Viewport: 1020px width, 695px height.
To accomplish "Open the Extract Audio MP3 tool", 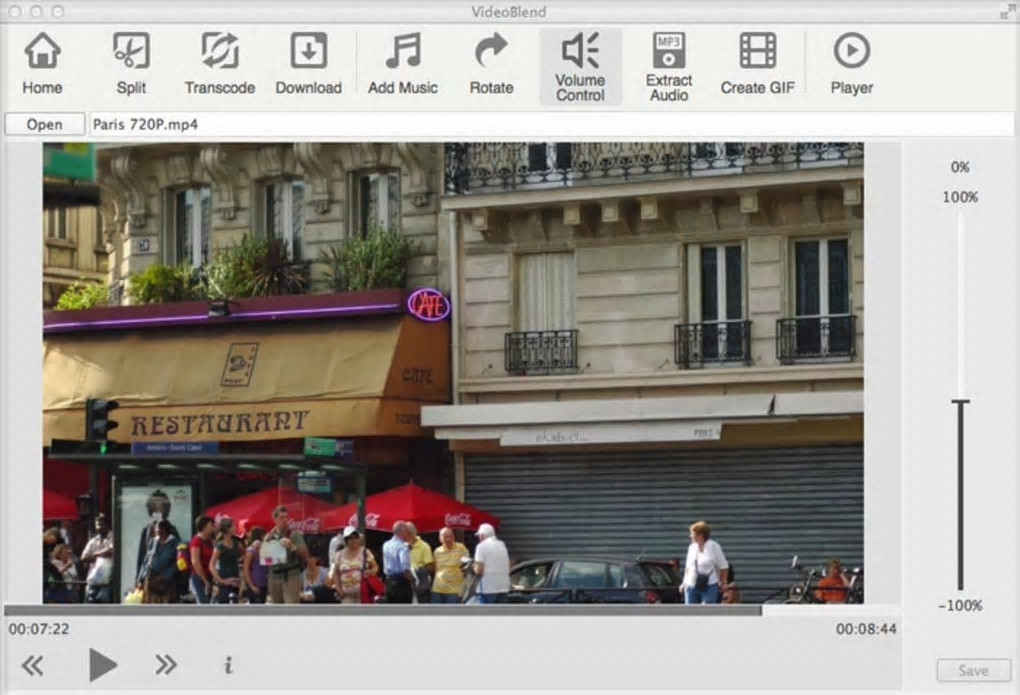I will click(x=669, y=66).
